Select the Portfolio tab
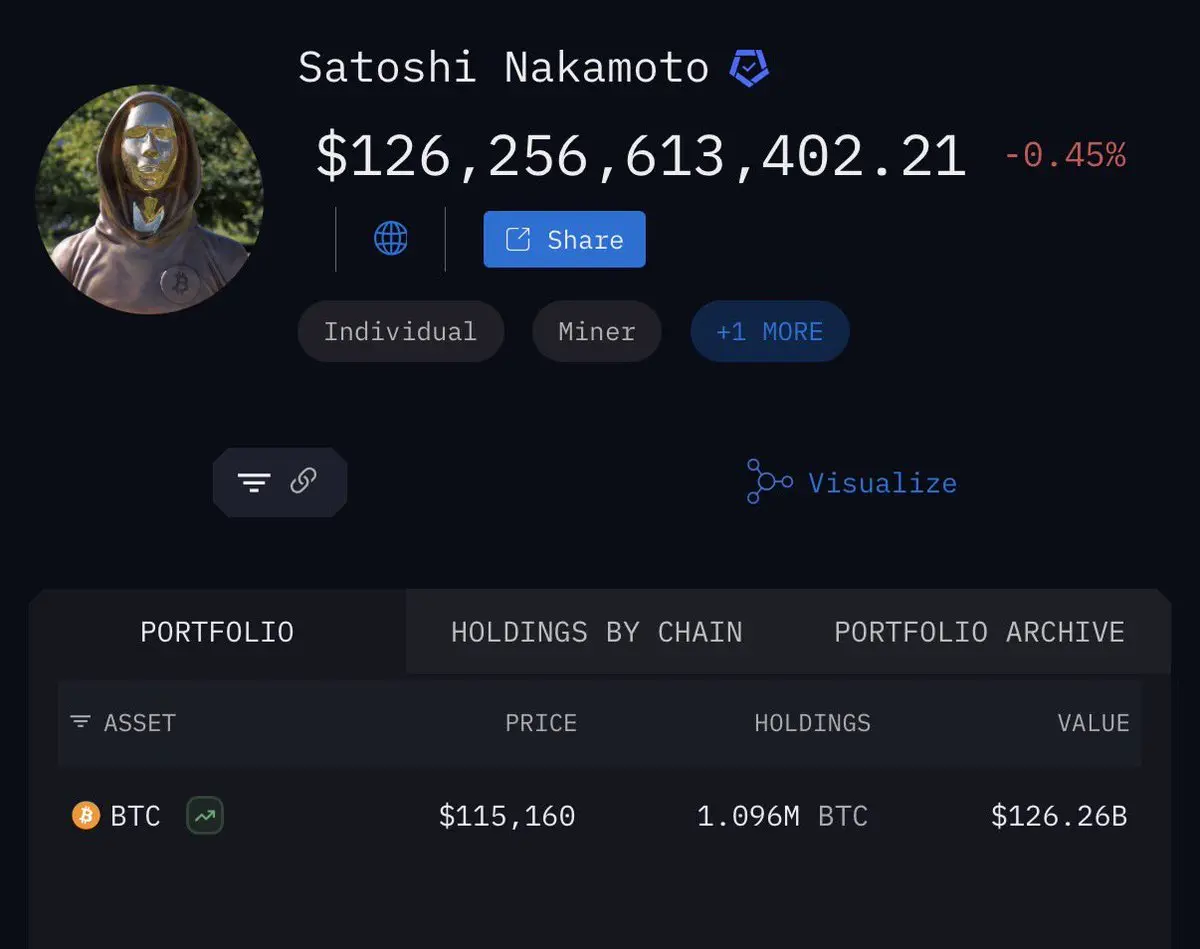Viewport: 1200px width, 949px height. [x=217, y=632]
